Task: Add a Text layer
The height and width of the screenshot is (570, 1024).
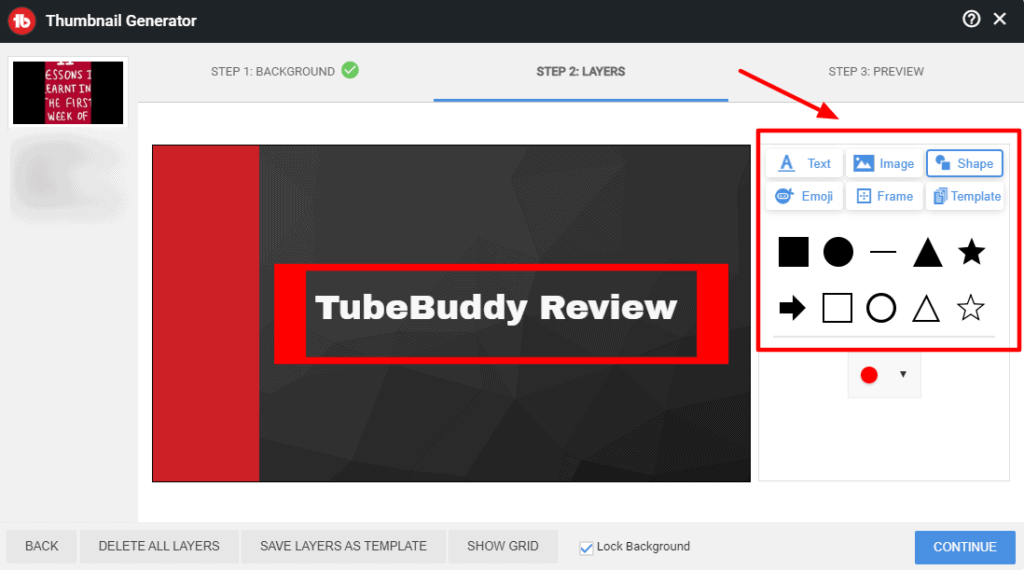Action: point(805,163)
